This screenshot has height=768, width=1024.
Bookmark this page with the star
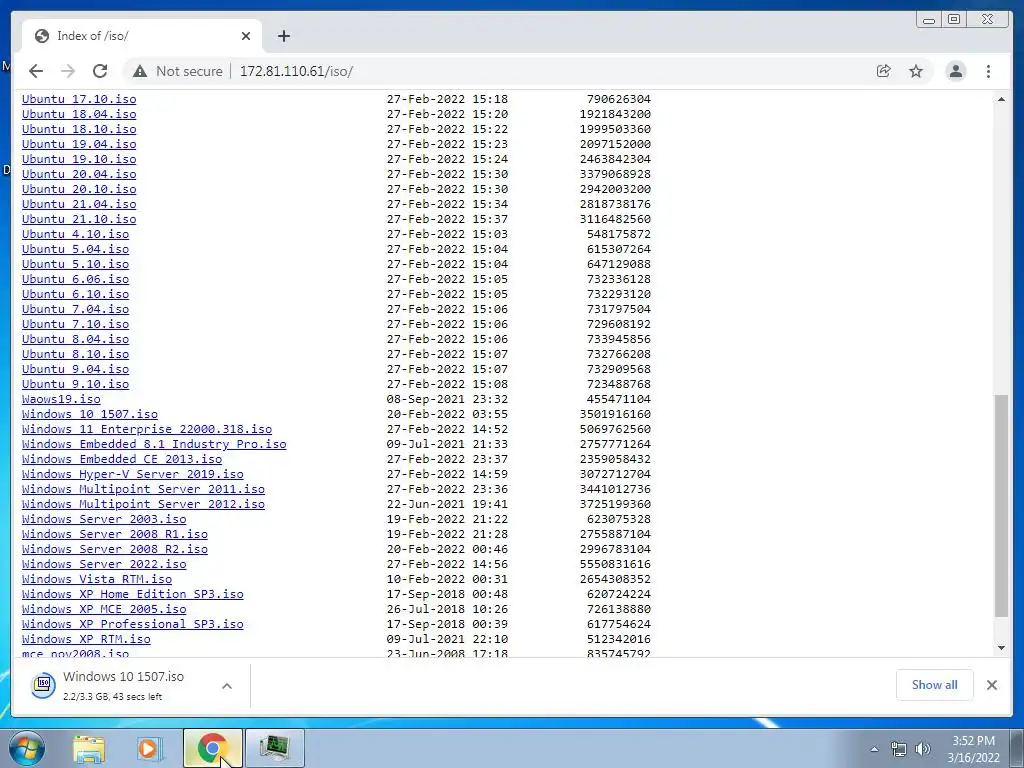click(x=916, y=71)
